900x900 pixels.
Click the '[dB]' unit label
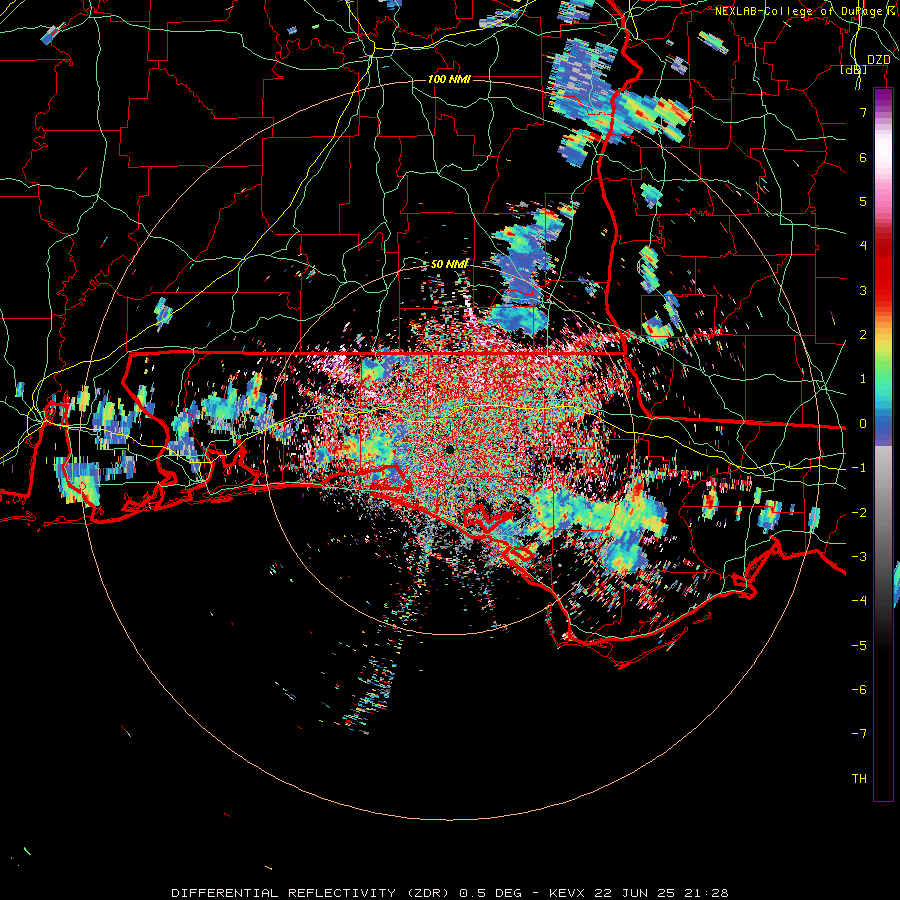point(854,69)
